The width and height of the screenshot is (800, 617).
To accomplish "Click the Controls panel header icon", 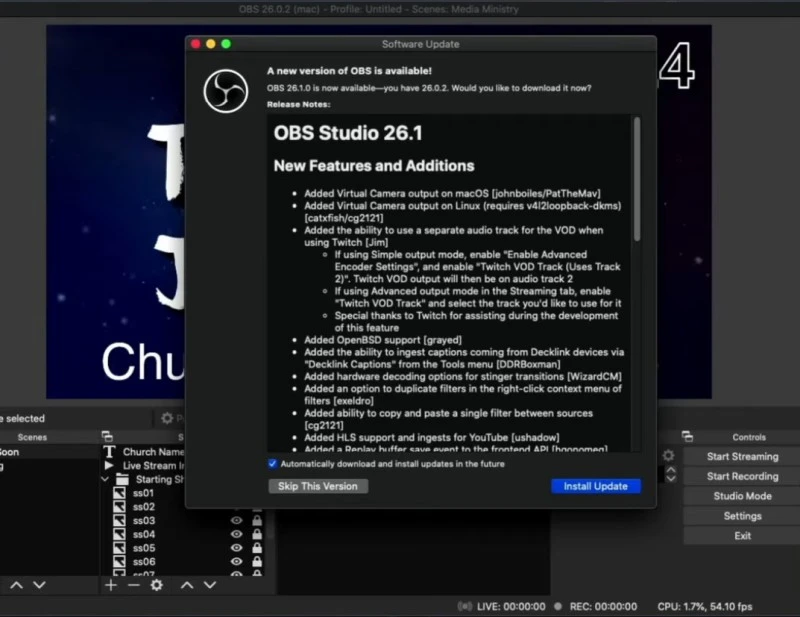I will click(x=687, y=436).
